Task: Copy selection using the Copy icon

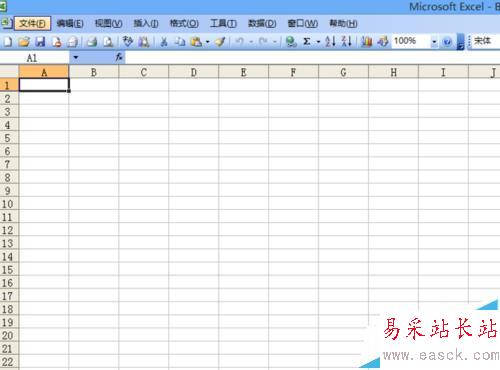Action: 180,42
